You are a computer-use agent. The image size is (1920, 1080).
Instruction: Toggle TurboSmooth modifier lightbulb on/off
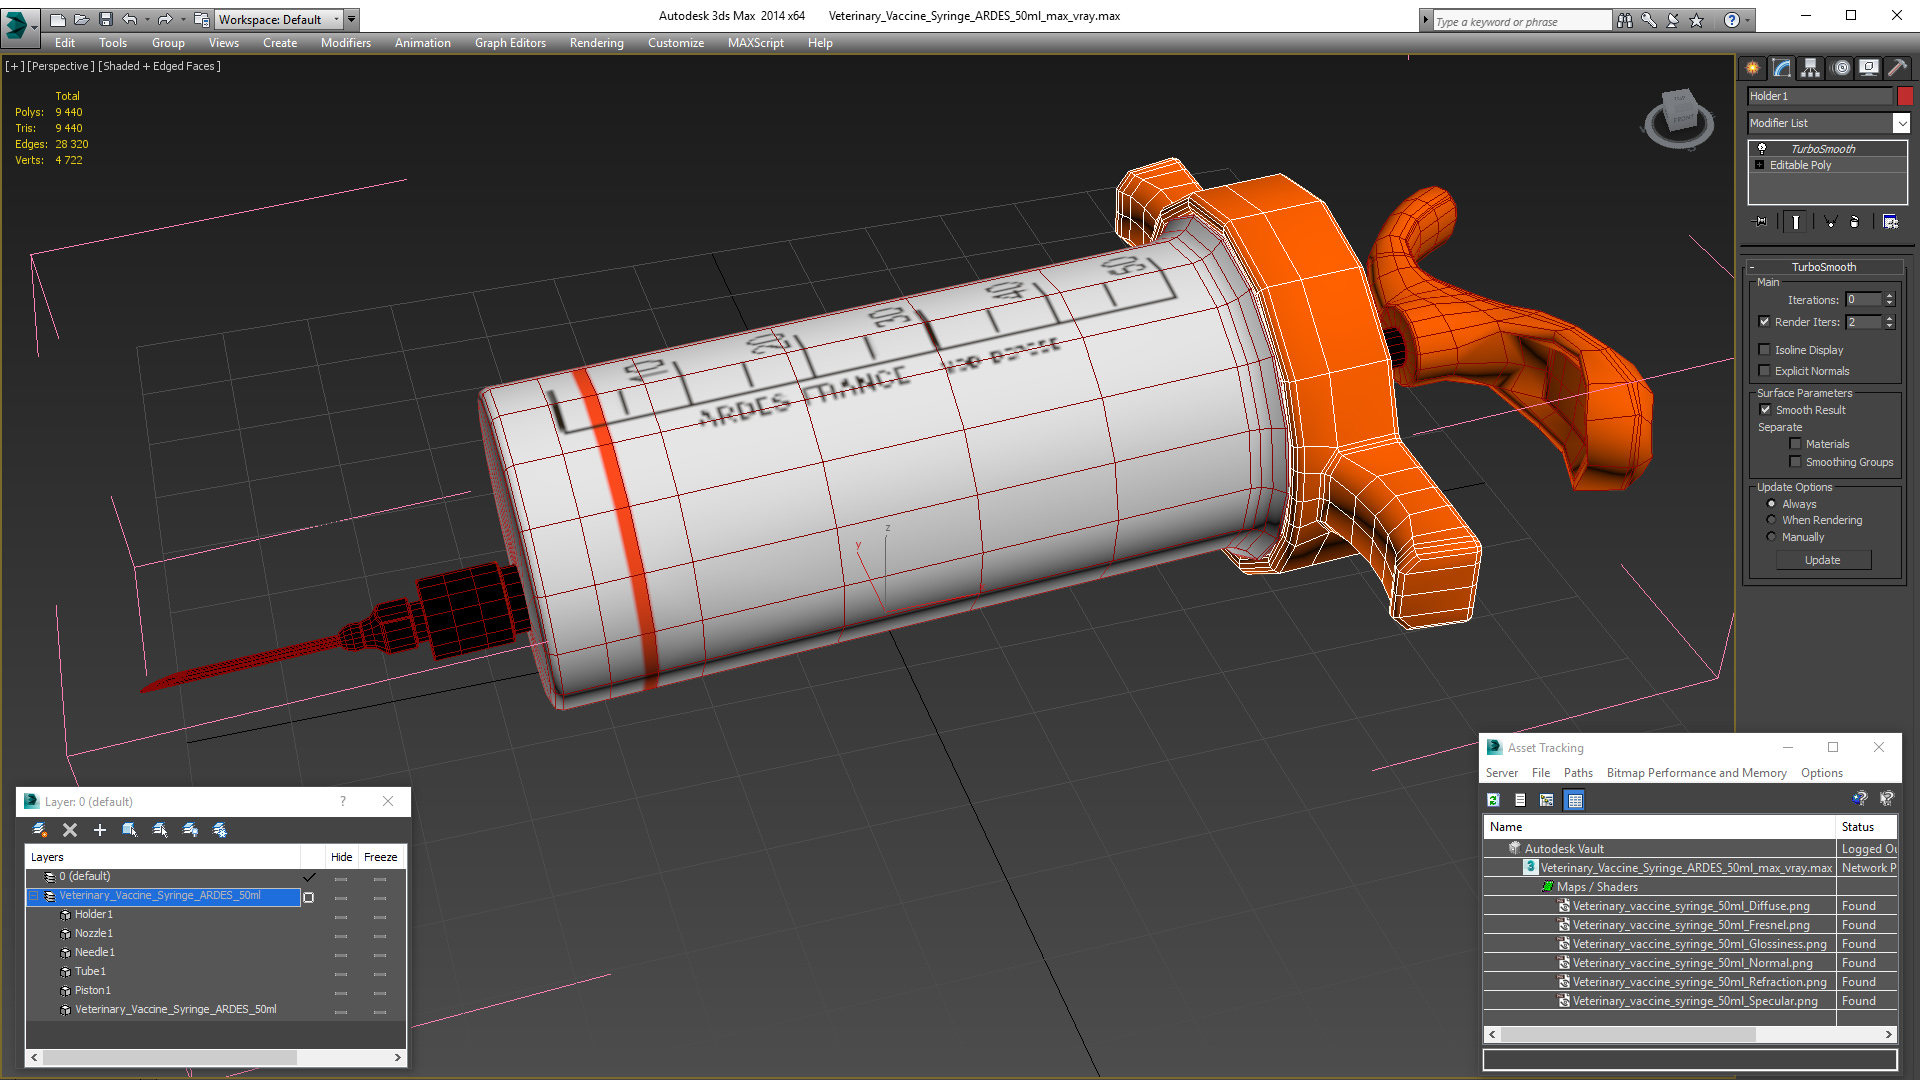pyautogui.click(x=1762, y=148)
